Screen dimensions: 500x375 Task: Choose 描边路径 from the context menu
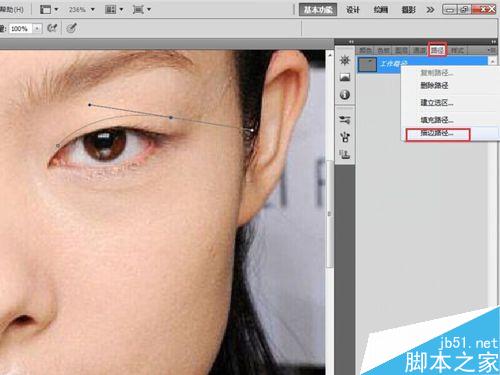tap(438, 134)
